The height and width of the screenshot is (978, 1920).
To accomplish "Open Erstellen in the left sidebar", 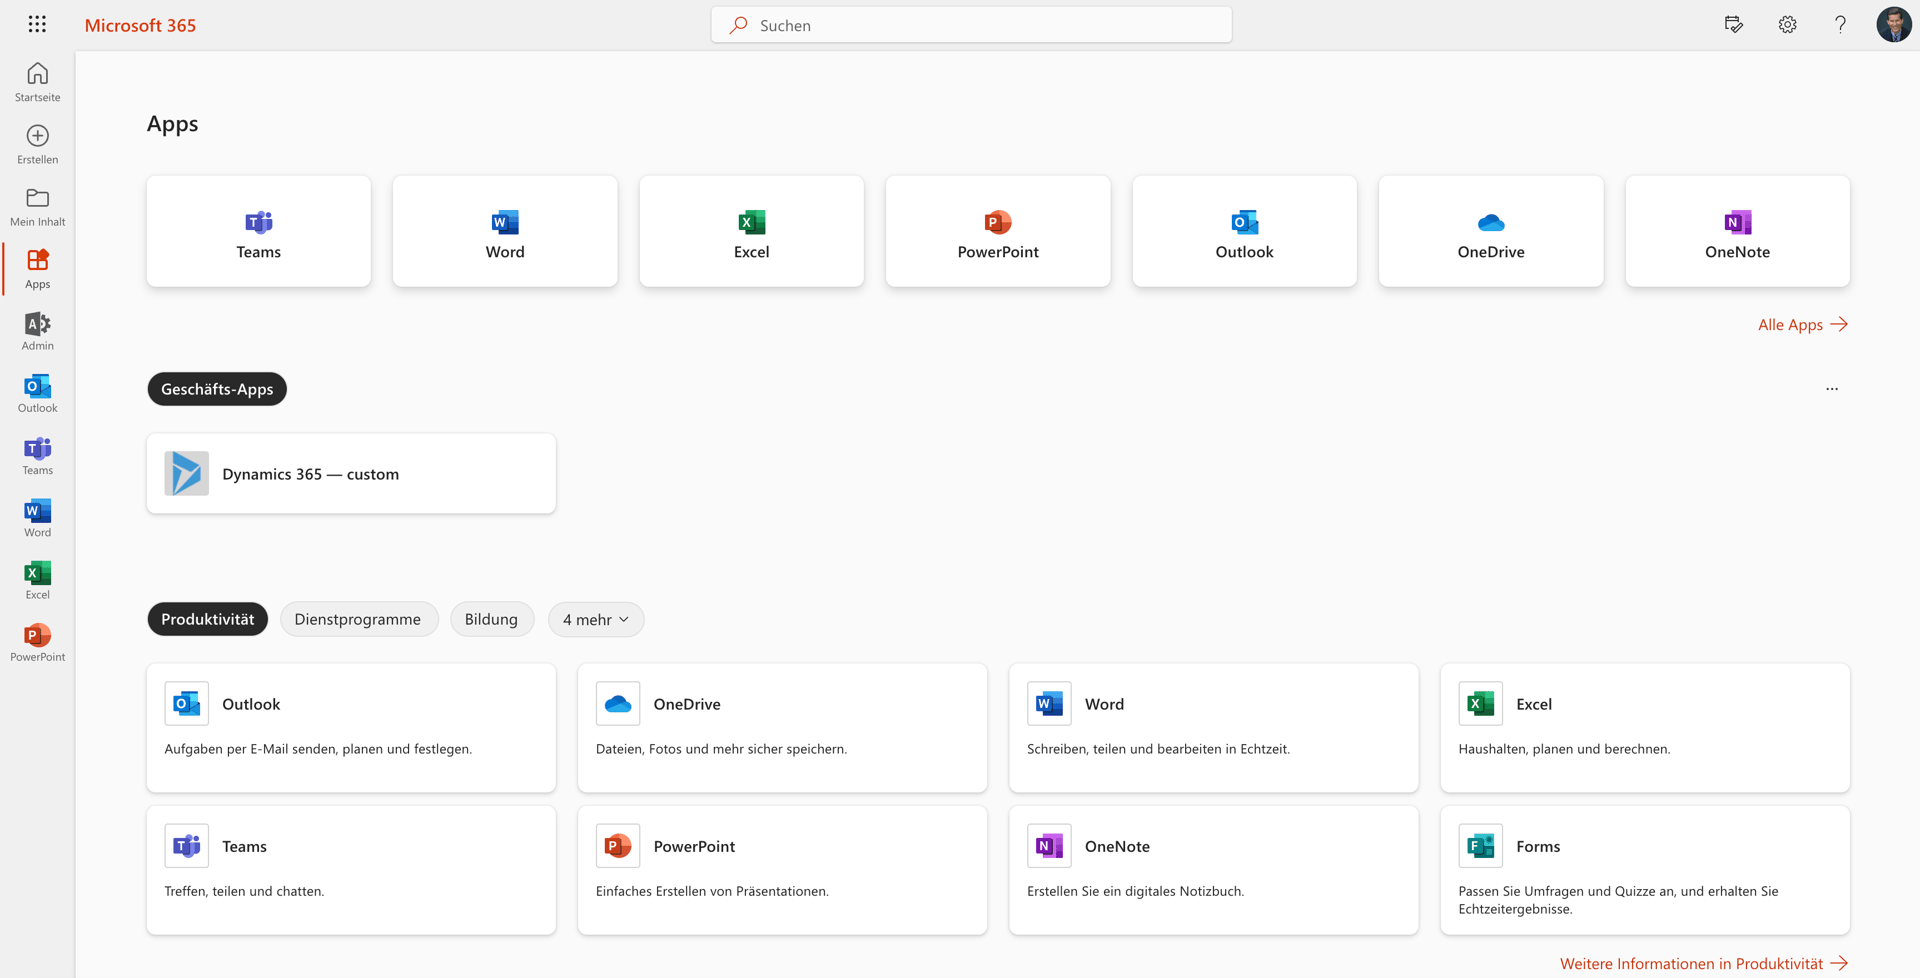I will coord(37,144).
